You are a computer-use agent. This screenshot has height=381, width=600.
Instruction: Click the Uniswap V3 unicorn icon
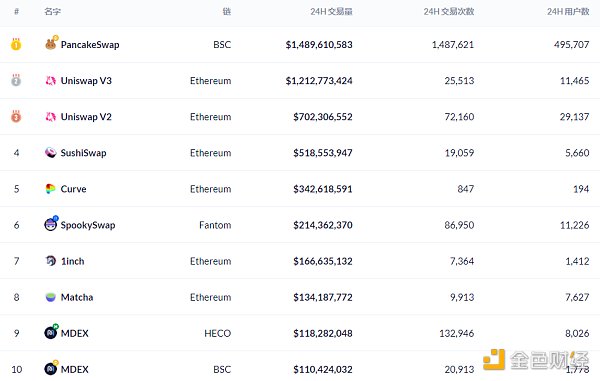click(51, 80)
